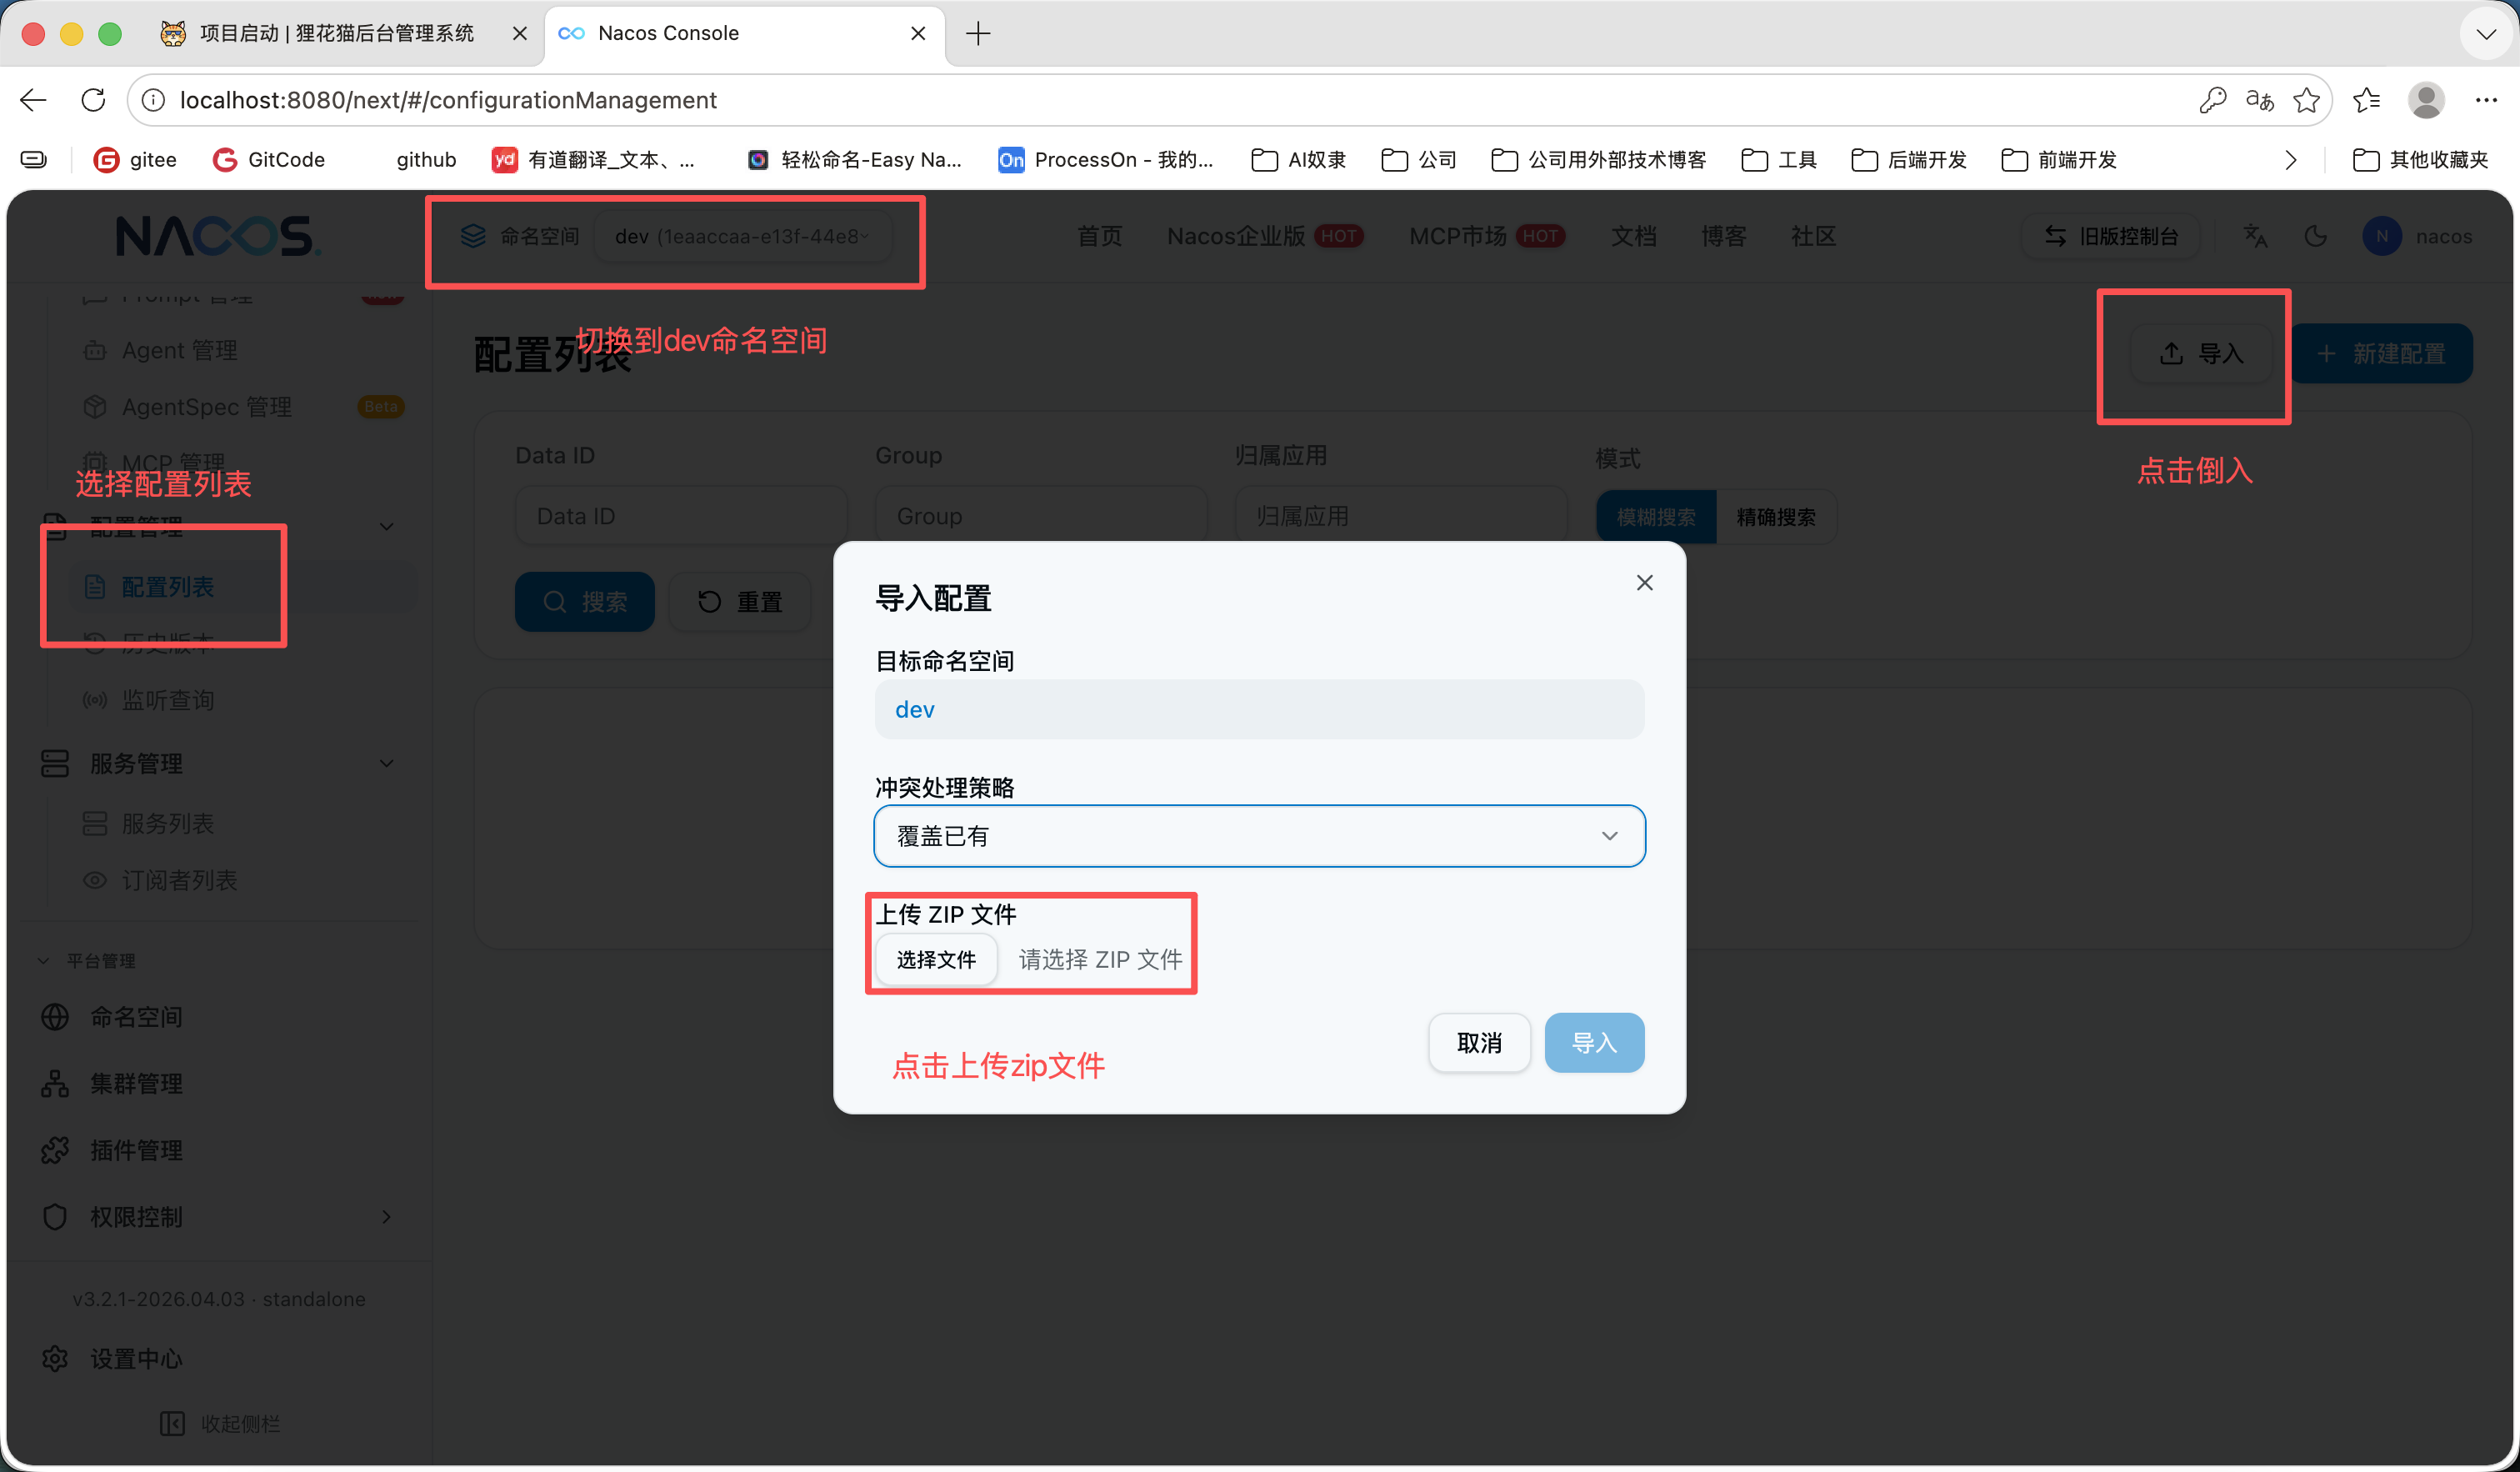Screen dimensions: 2520x1472
Task: Select 模糊搜索 mode
Action: pyautogui.click(x=1656, y=517)
